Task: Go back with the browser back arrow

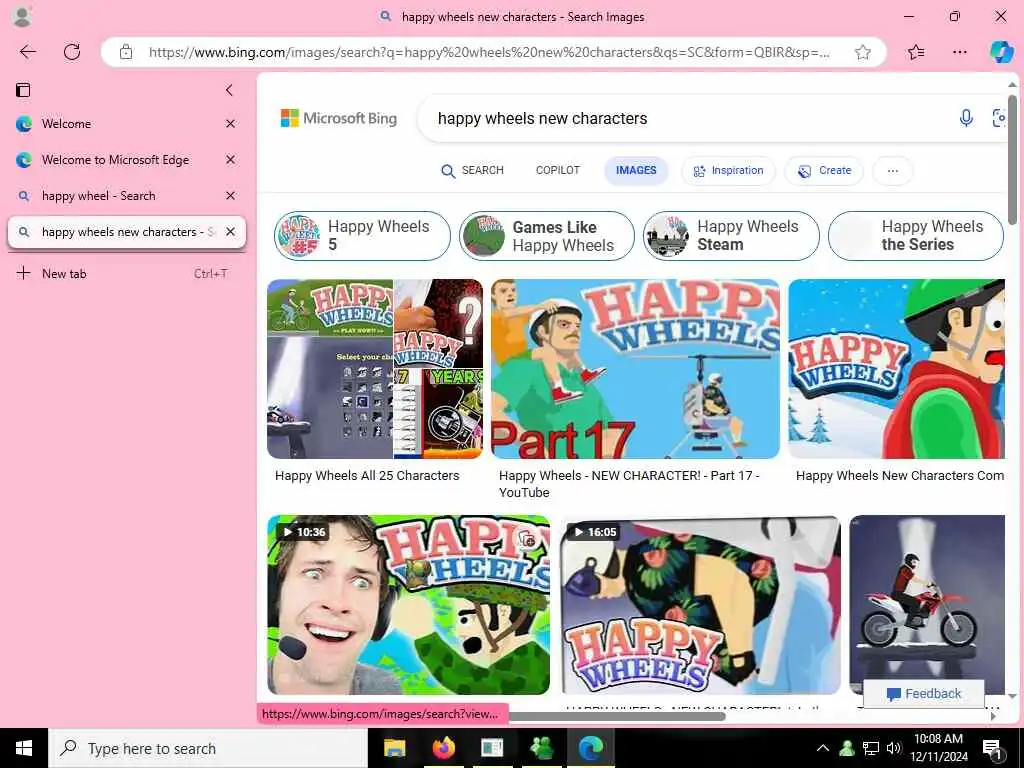Action: click(x=27, y=52)
